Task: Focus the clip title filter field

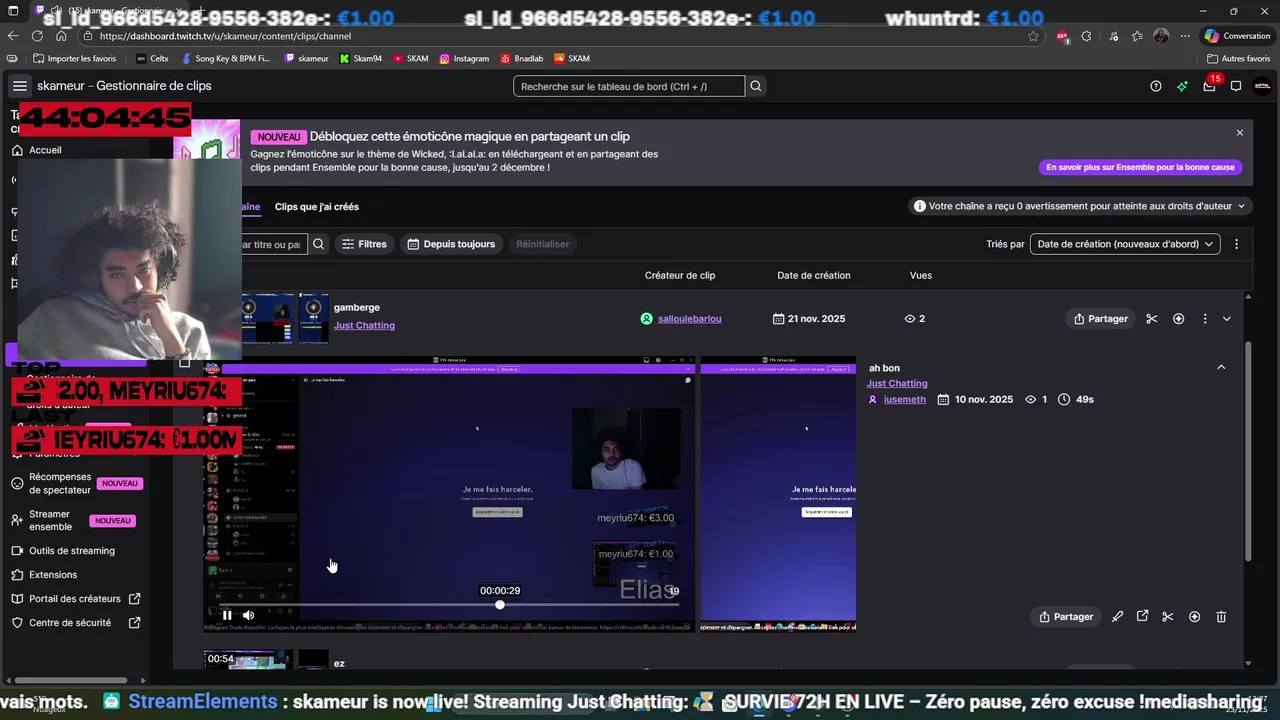Action: tap(273, 244)
